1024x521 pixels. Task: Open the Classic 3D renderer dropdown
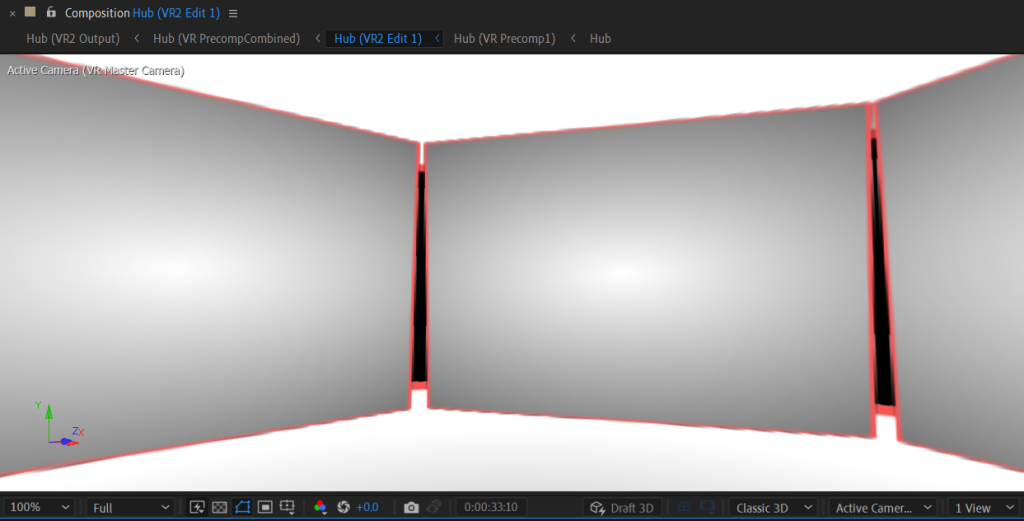pyautogui.click(x=773, y=507)
